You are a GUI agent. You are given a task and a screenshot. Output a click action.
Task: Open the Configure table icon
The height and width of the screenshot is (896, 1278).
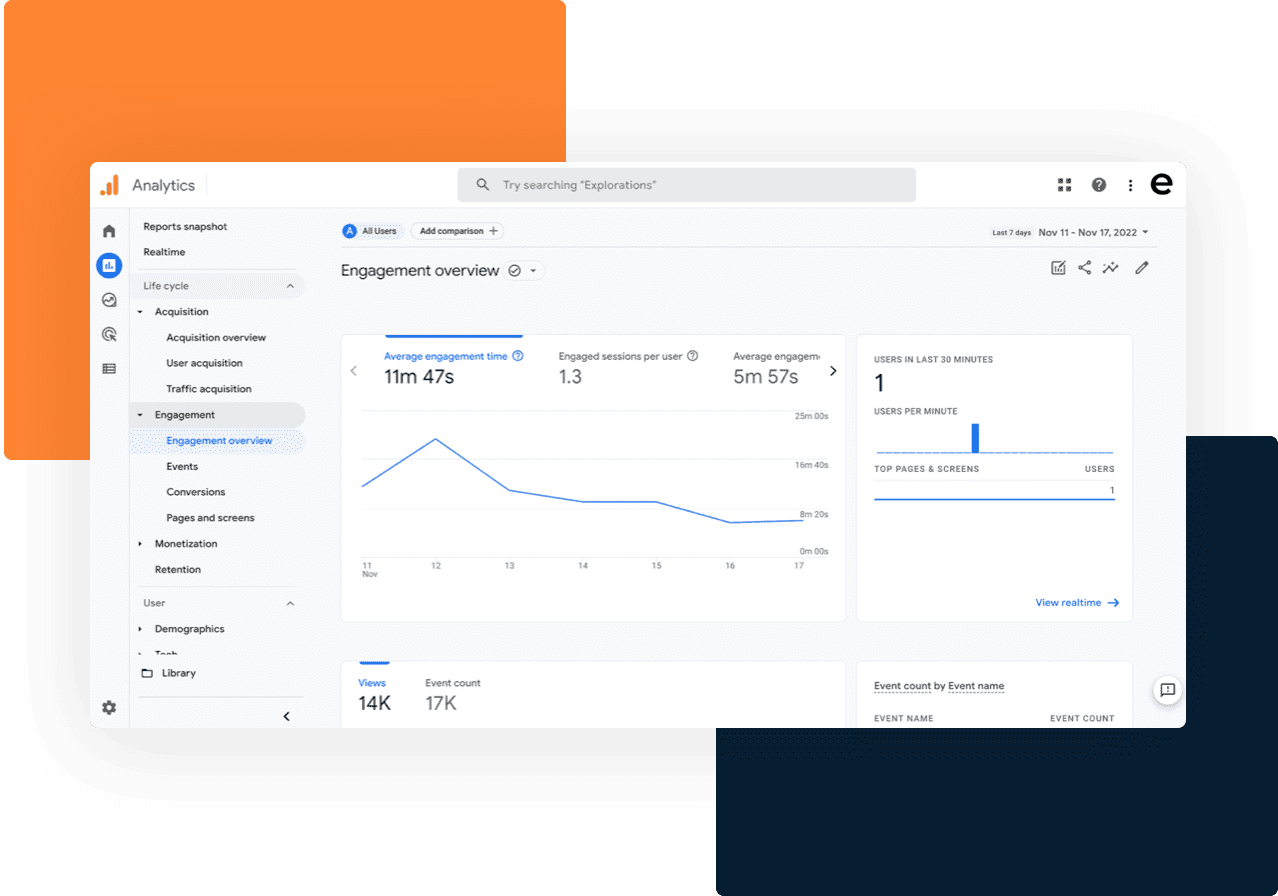109,369
